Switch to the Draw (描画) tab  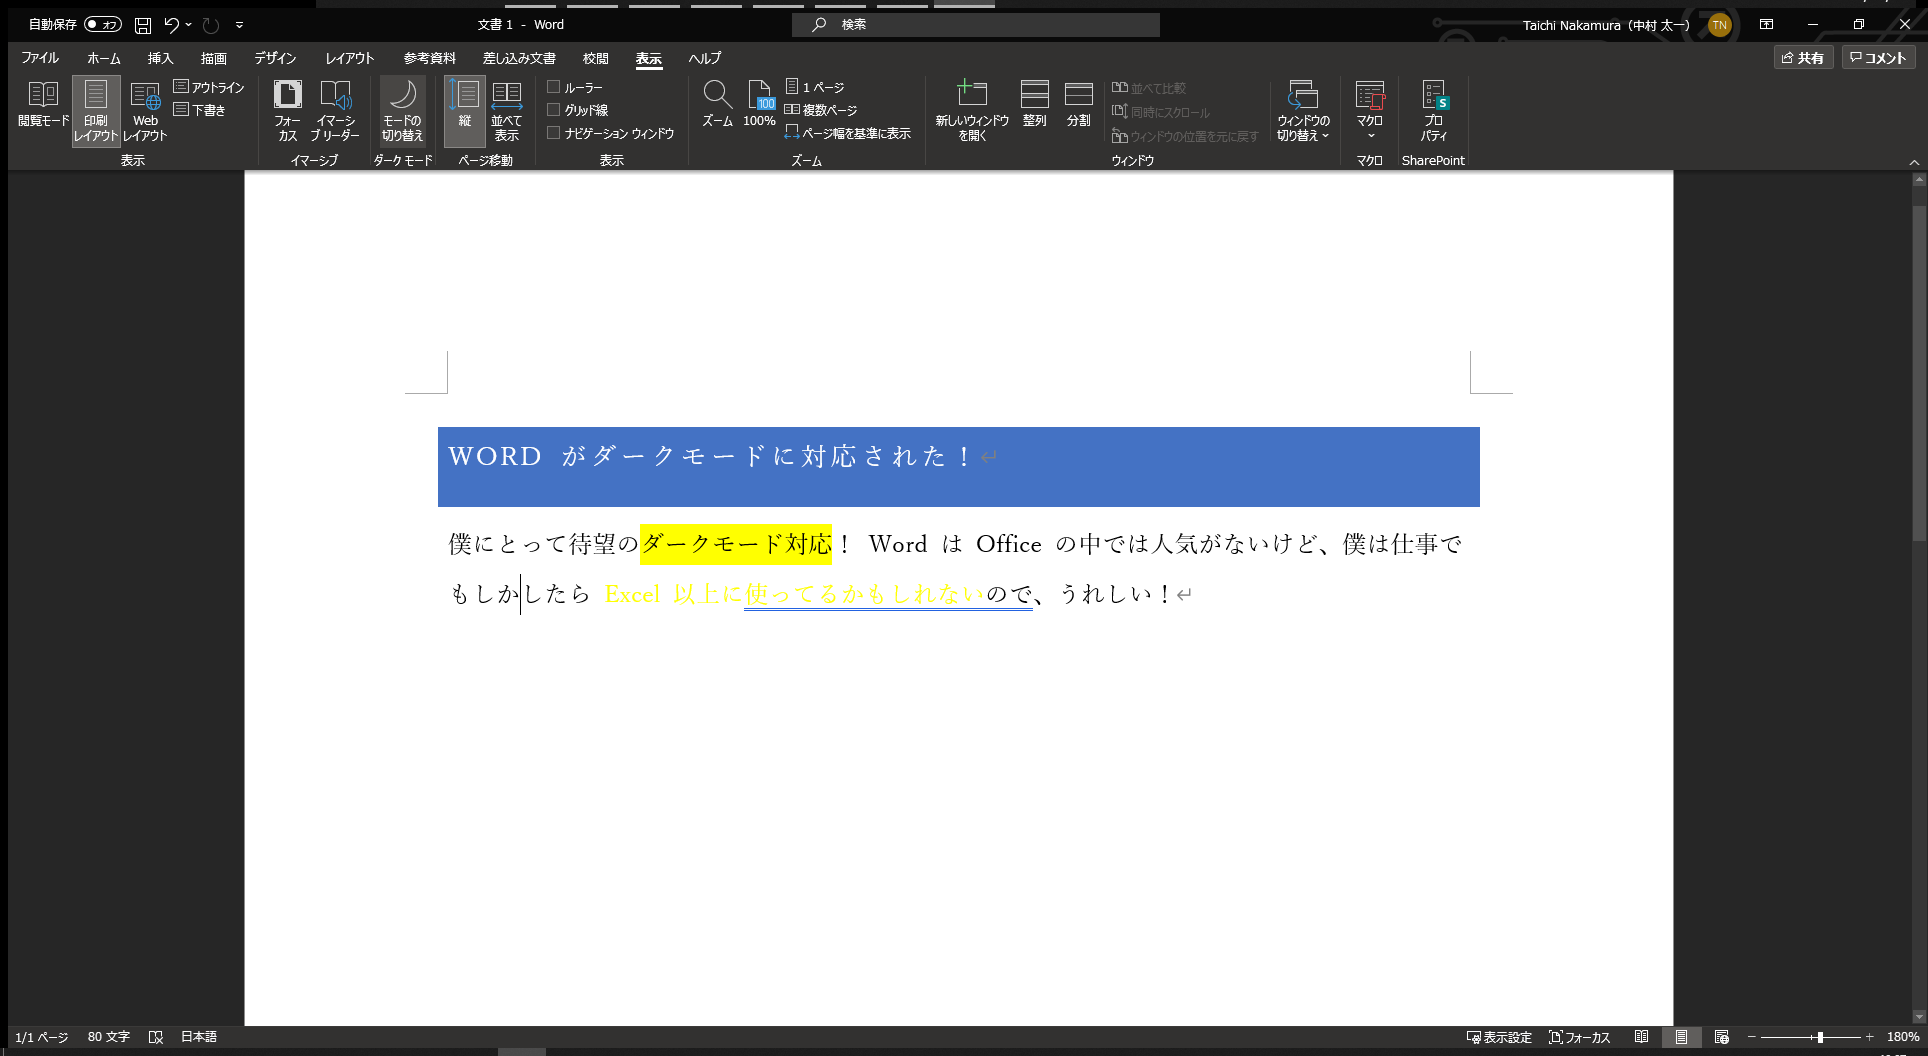(x=214, y=58)
